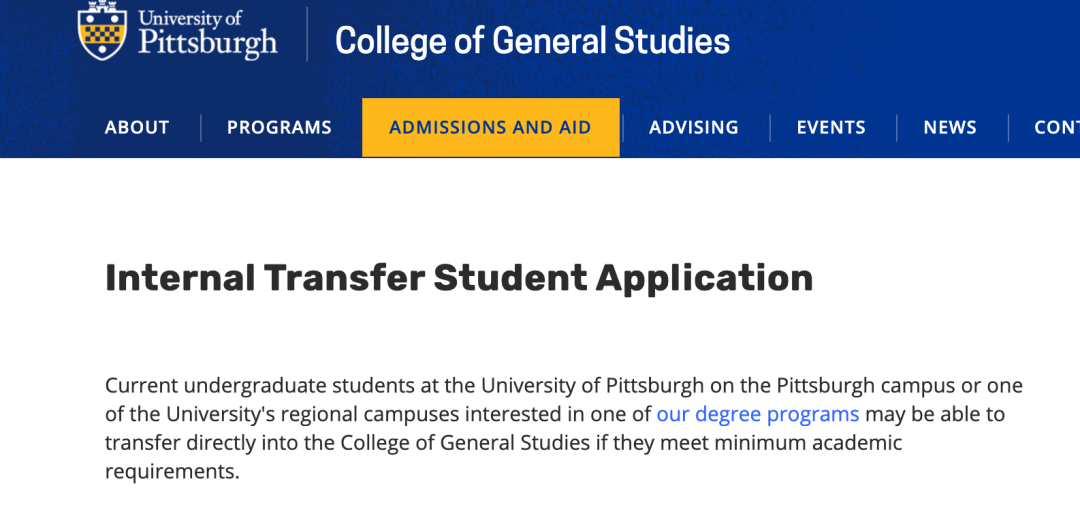Select the News navigation item
This screenshot has width=1080, height=518.
950,128
